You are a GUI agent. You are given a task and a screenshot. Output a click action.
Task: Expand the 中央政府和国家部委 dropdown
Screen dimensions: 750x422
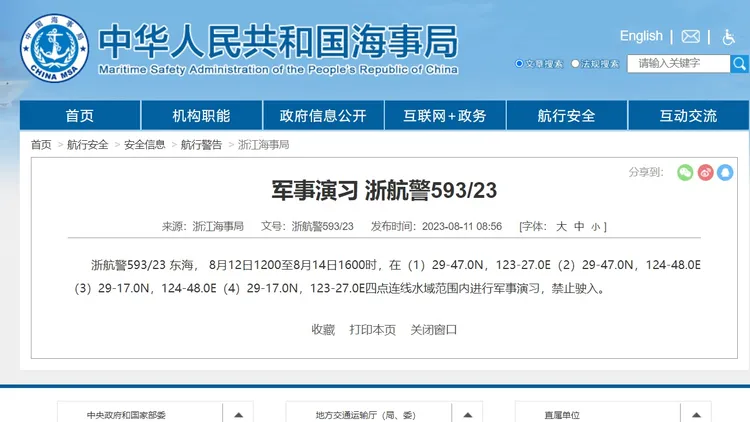(x=238, y=414)
